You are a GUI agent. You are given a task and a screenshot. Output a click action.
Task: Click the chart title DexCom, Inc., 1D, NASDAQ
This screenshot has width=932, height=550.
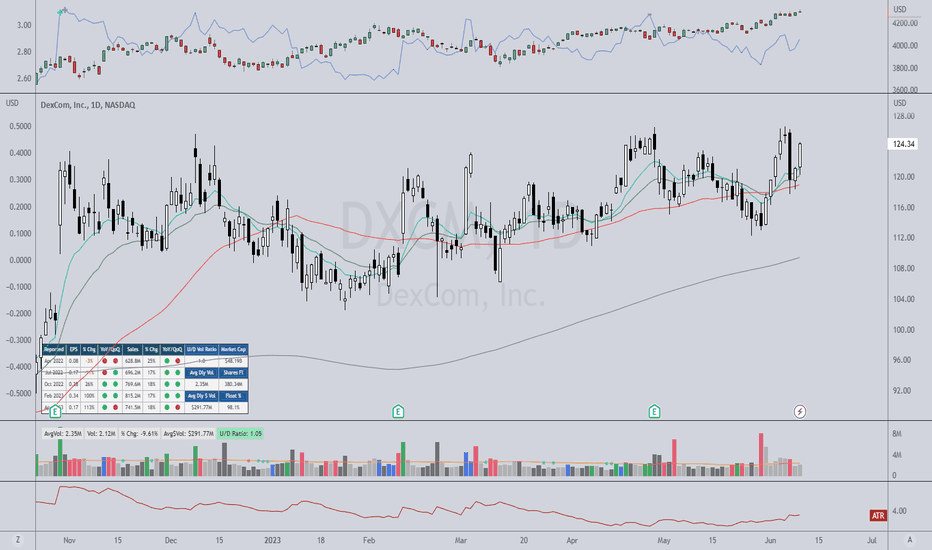[88, 105]
